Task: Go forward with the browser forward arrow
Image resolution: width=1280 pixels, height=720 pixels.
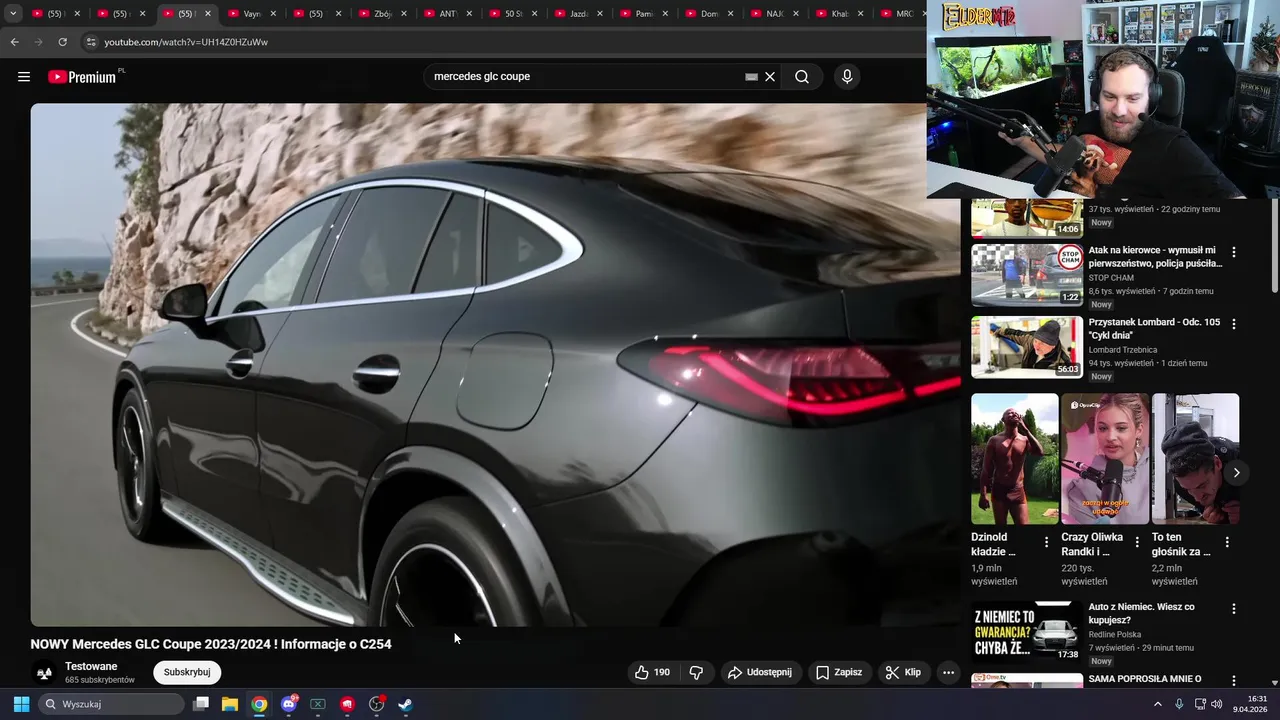Action: tap(38, 42)
